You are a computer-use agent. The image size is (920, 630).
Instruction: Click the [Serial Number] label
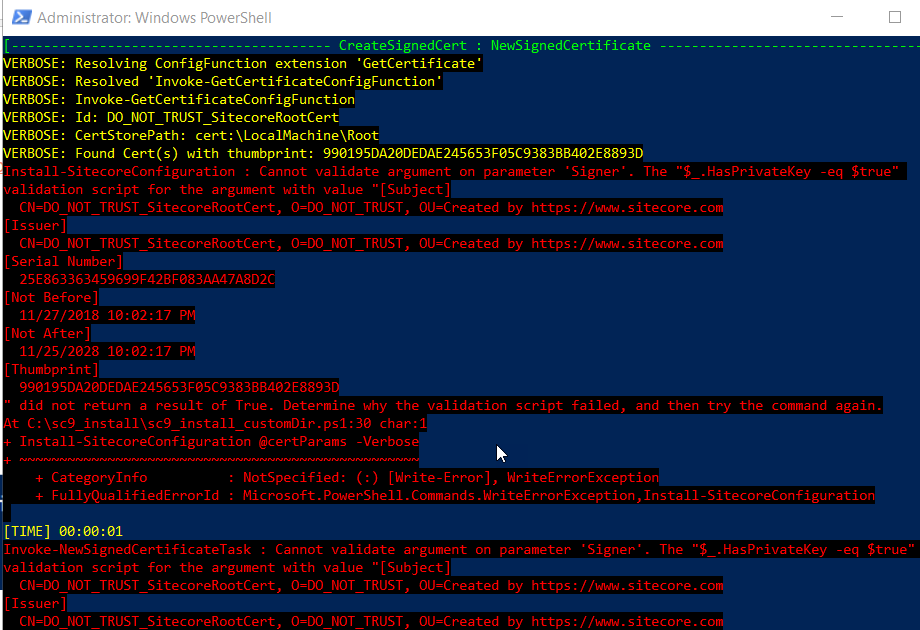click(x=62, y=261)
